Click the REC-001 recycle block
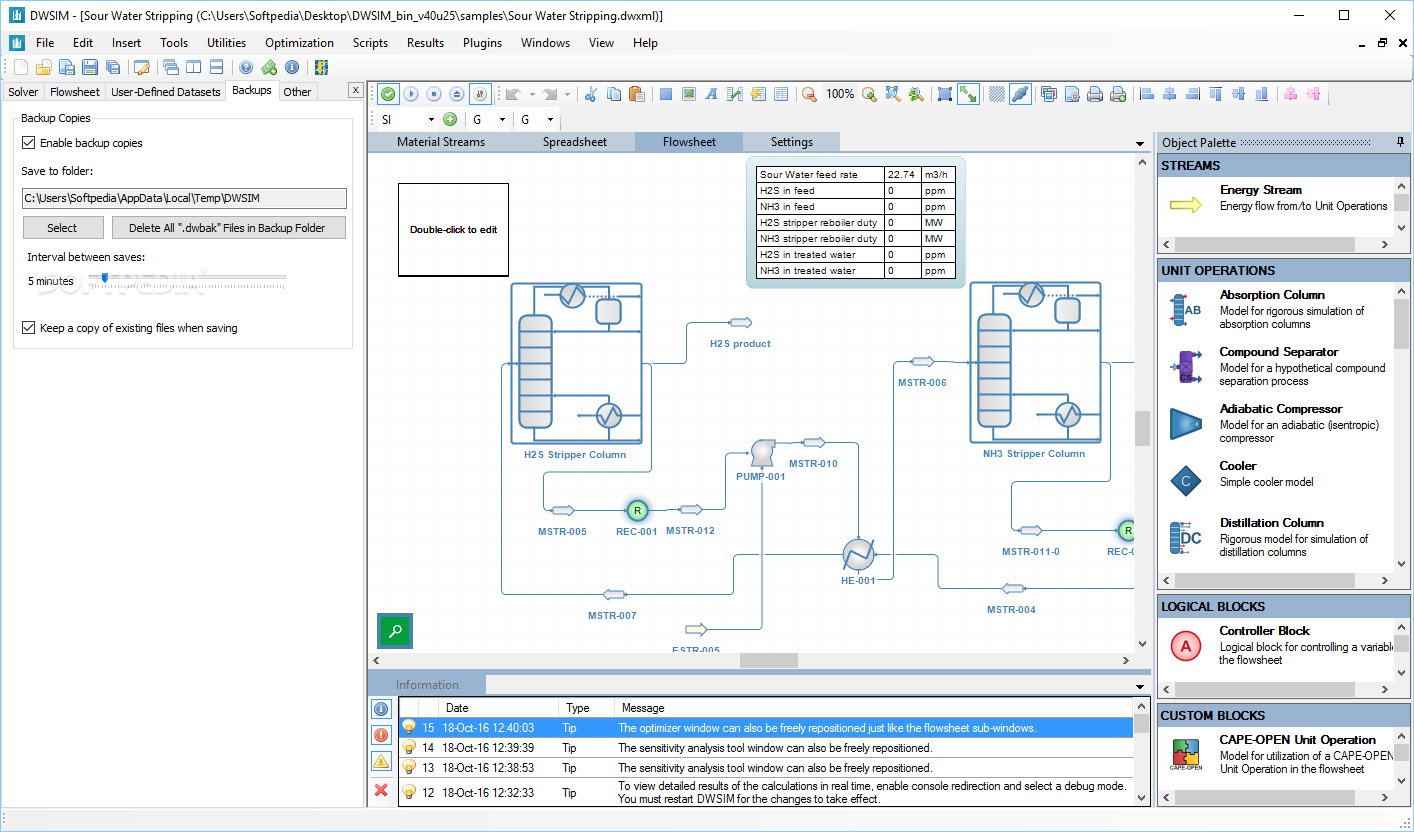 [x=636, y=511]
